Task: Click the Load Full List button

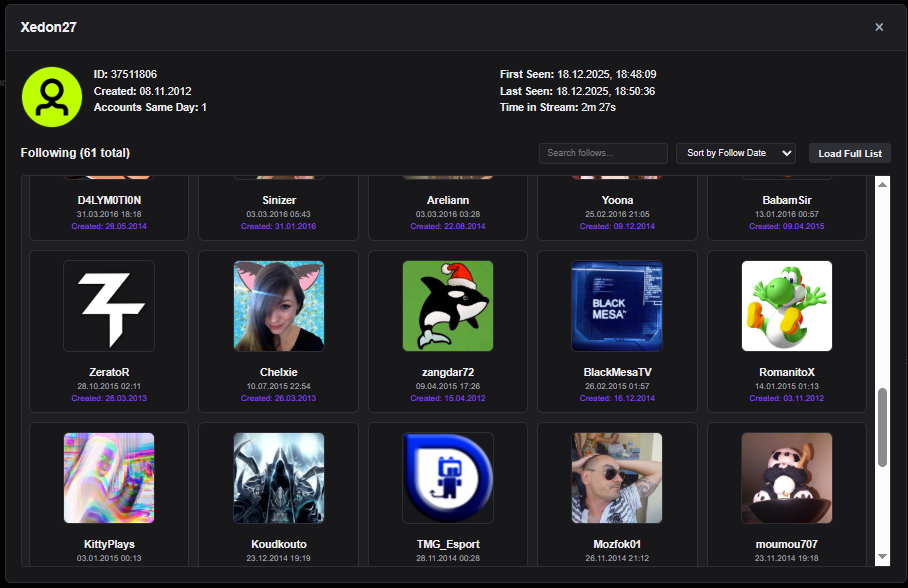Action: [x=850, y=154]
